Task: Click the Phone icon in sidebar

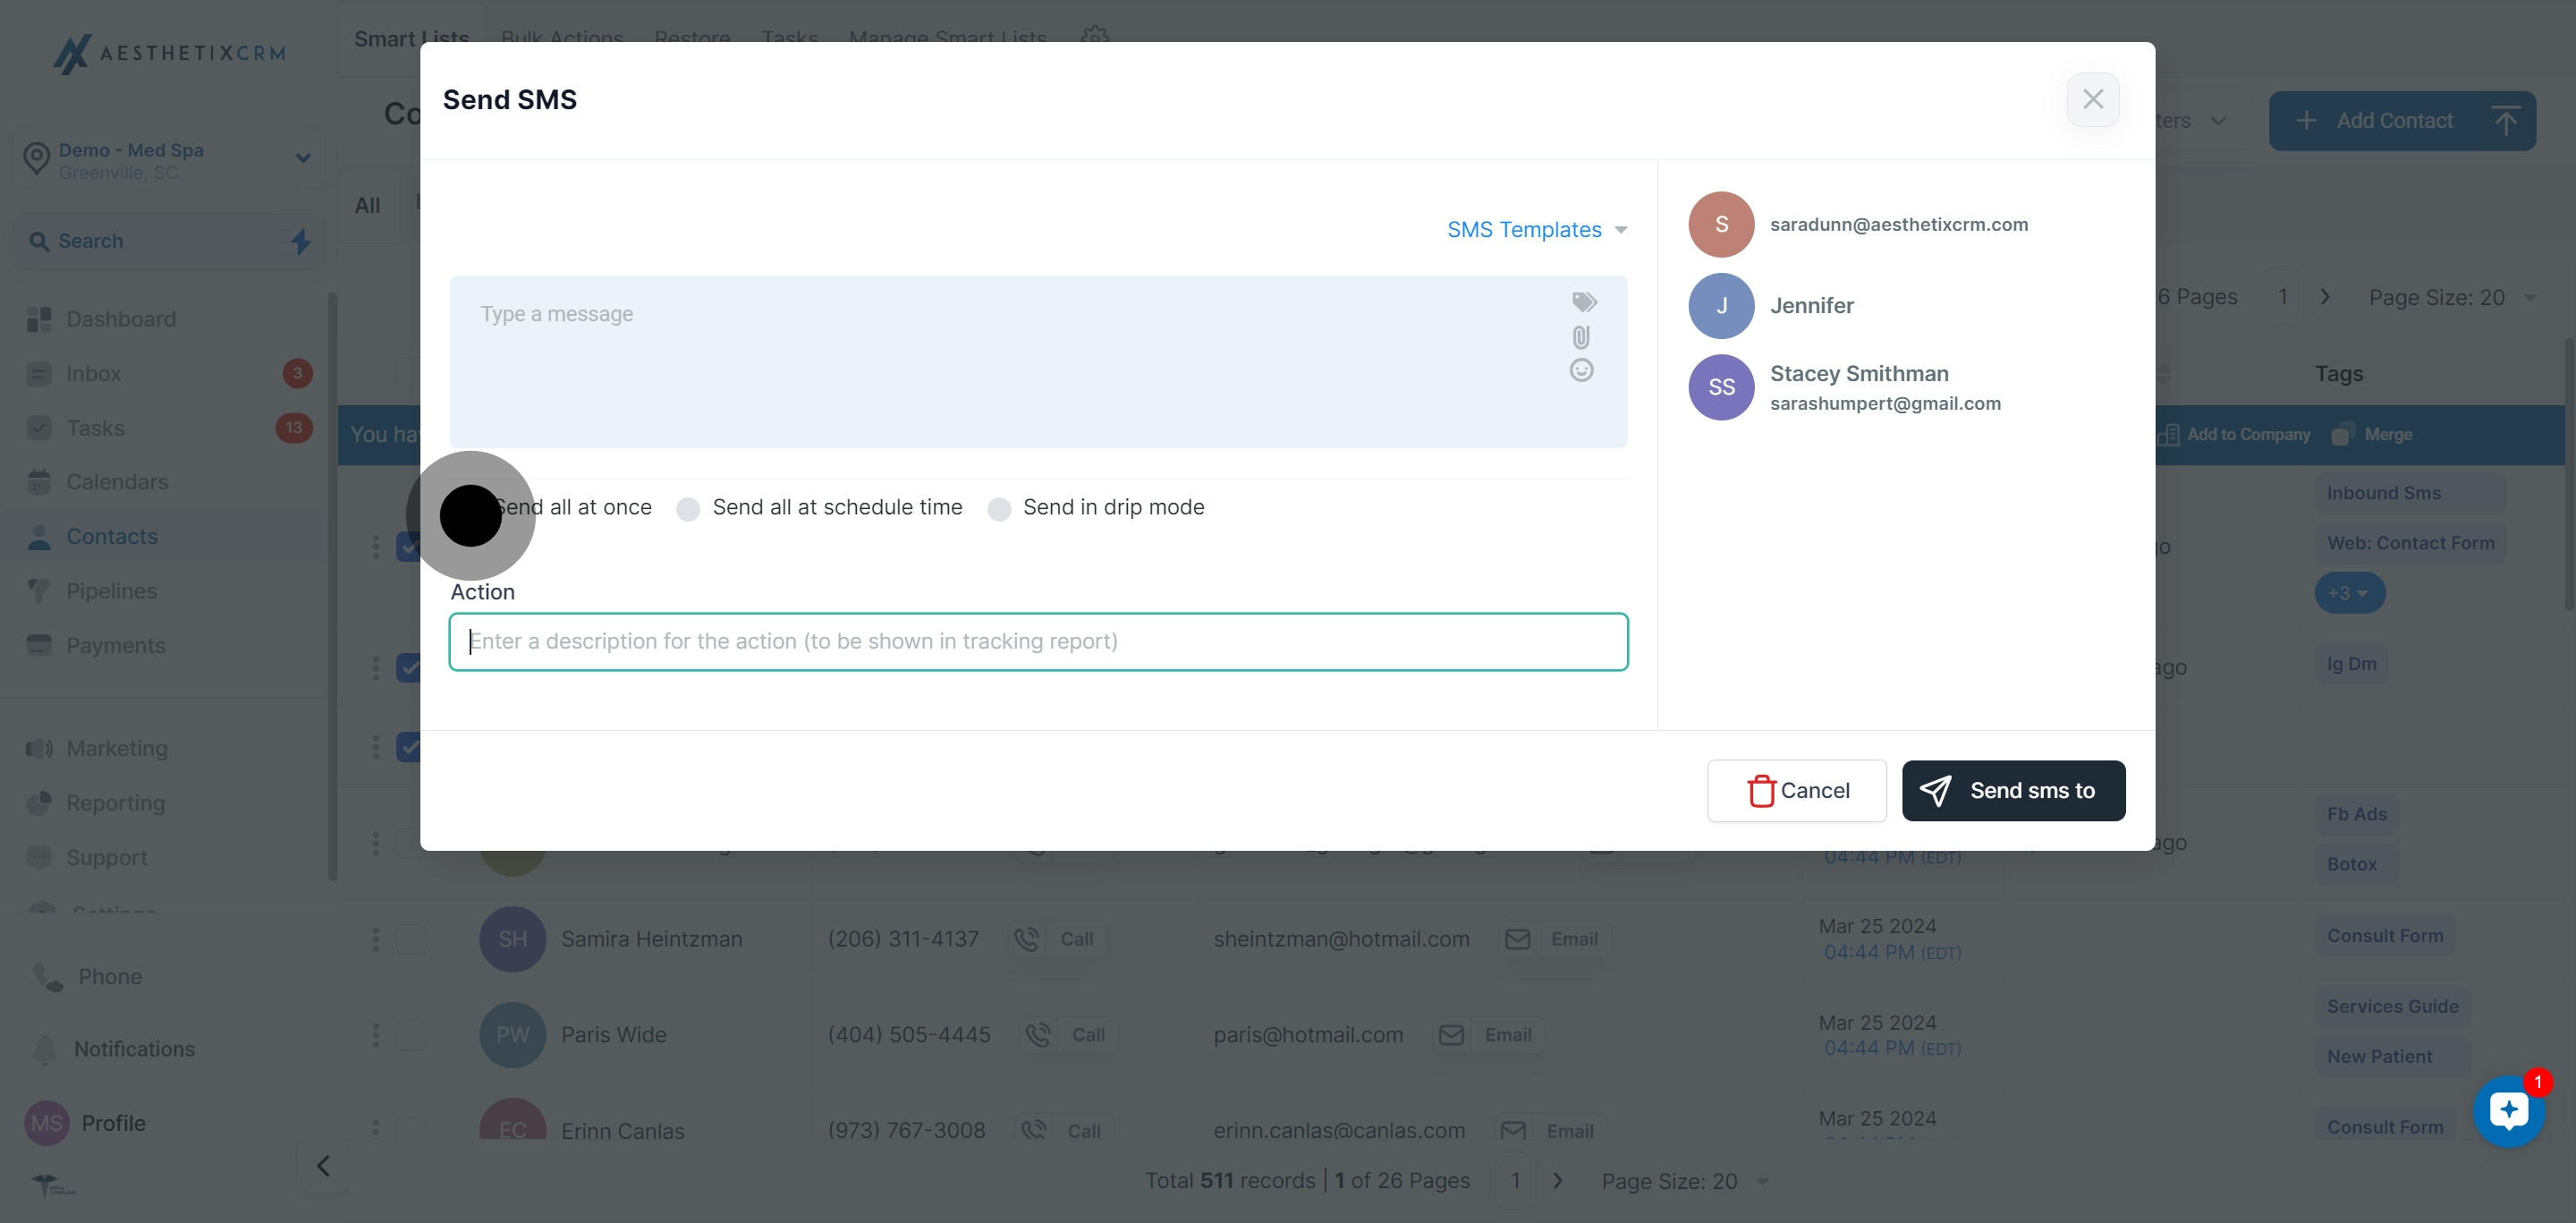Action: click(x=48, y=976)
